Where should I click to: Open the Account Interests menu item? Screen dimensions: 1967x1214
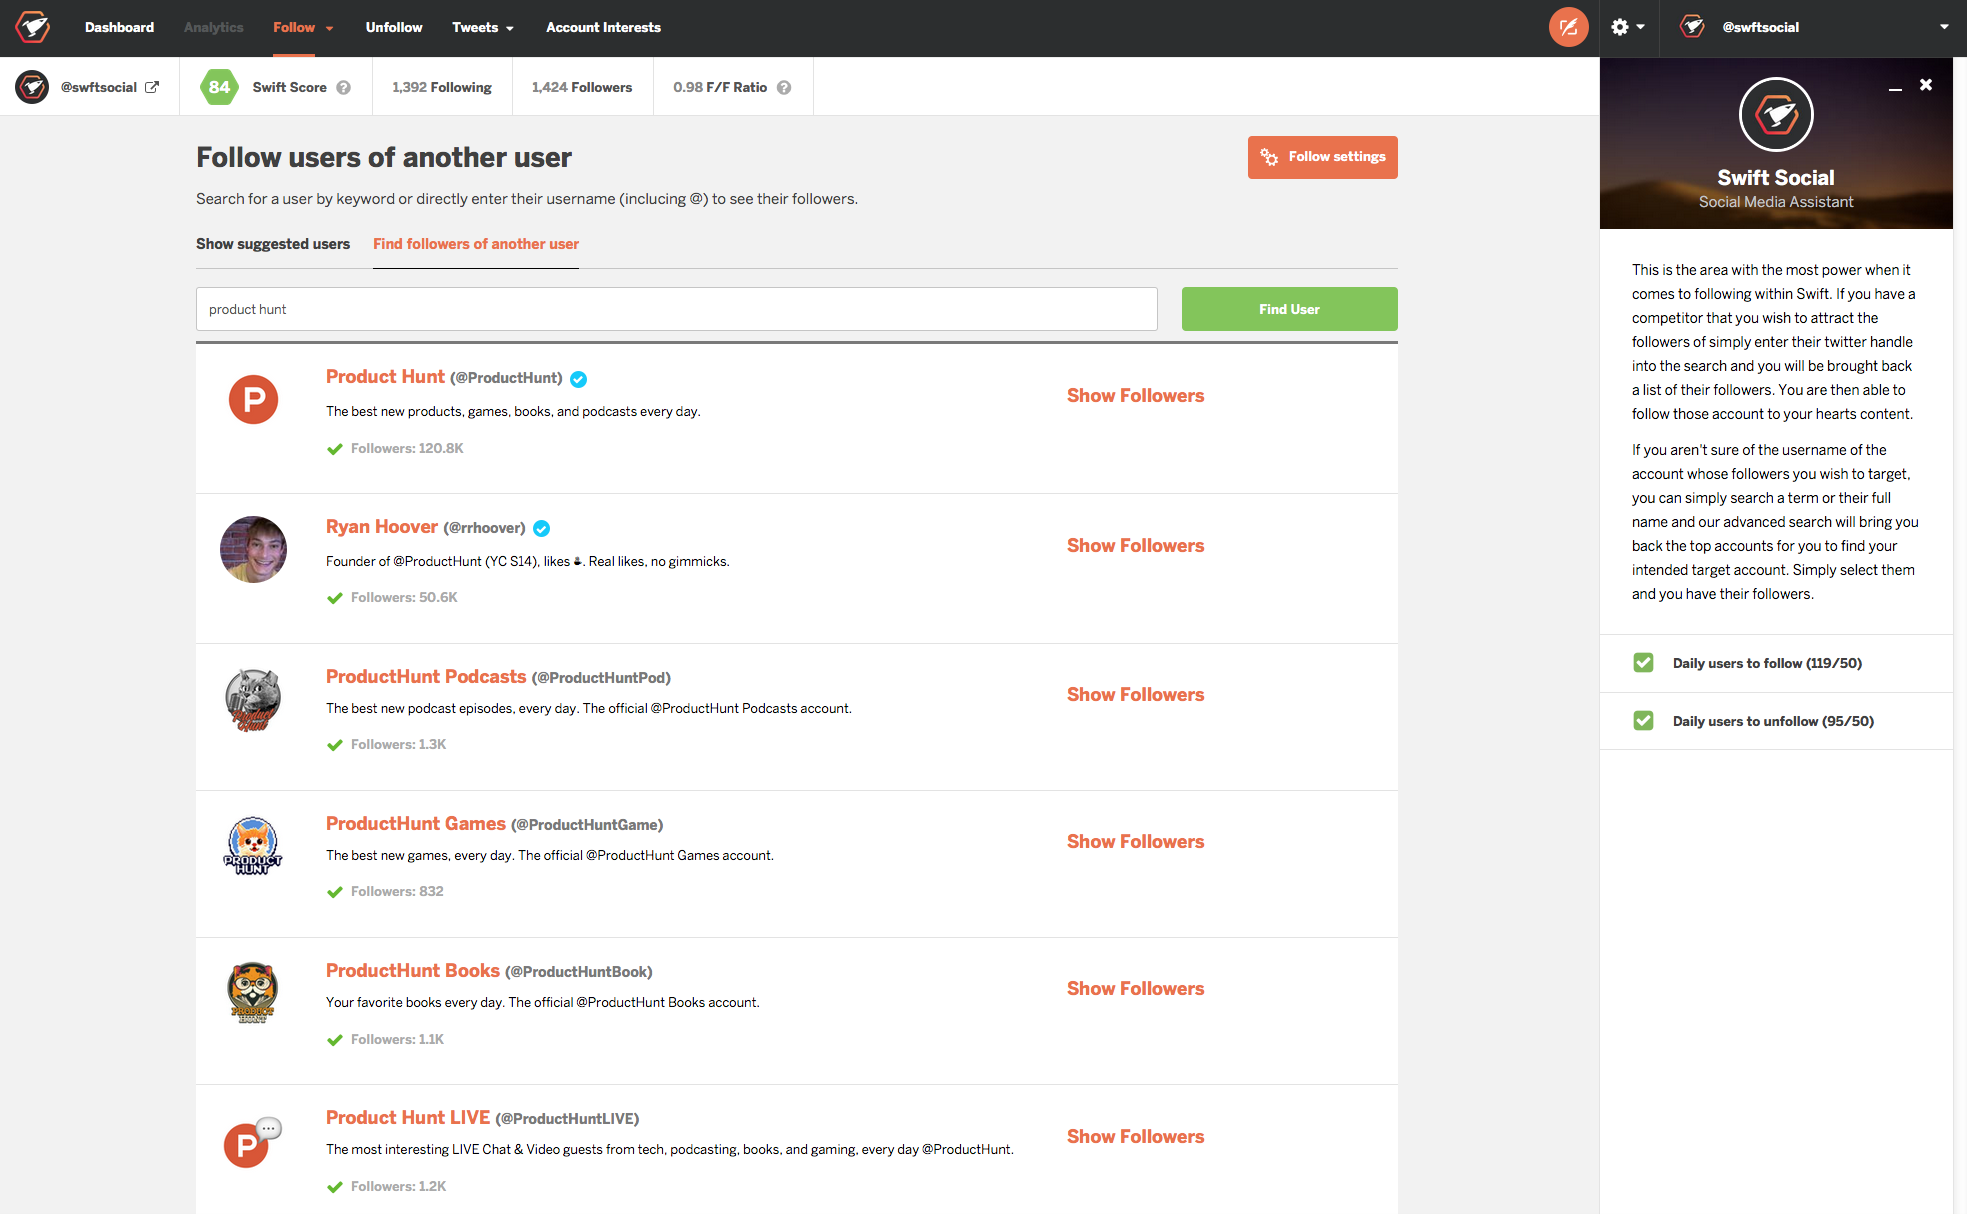(x=603, y=27)
